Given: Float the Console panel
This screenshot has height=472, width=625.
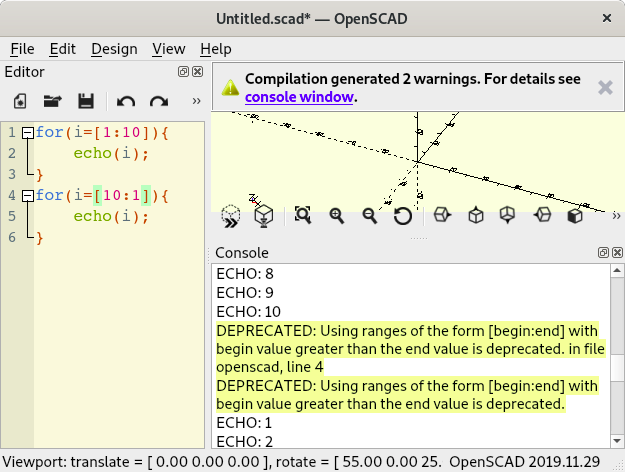Looking at the screenshot, I should (x=603, y=253).
